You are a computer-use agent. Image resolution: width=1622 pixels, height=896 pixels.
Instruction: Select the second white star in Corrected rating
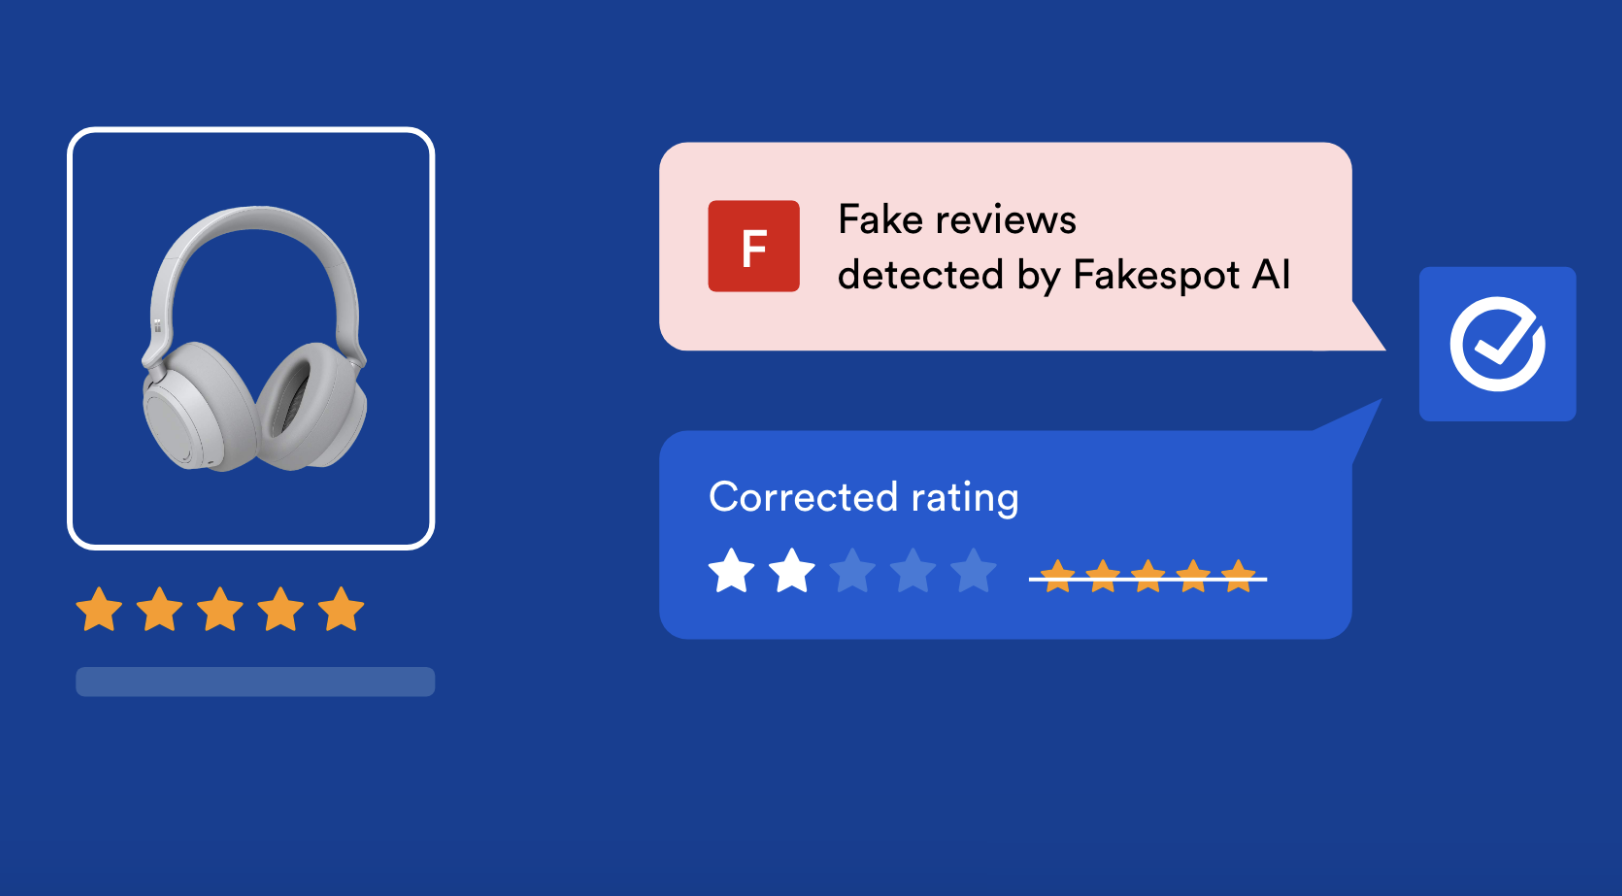(x=792, y=571)
